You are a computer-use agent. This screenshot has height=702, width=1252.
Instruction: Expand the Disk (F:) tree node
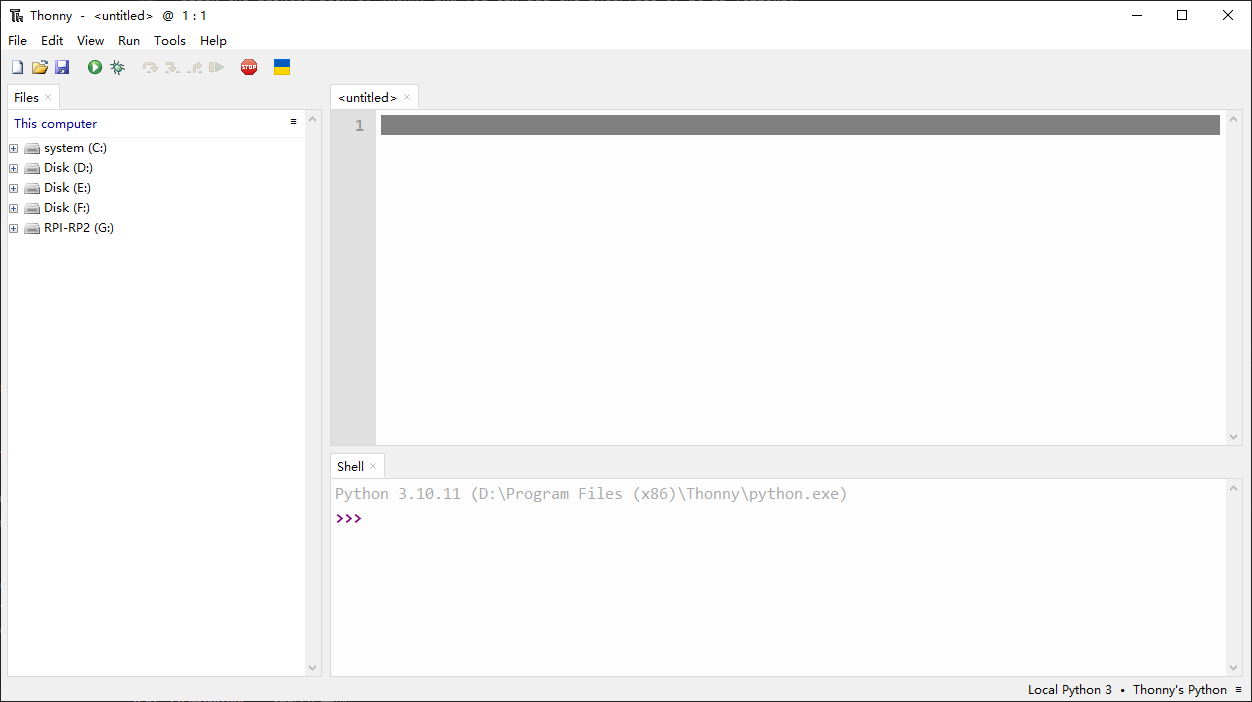click(14, 208)
